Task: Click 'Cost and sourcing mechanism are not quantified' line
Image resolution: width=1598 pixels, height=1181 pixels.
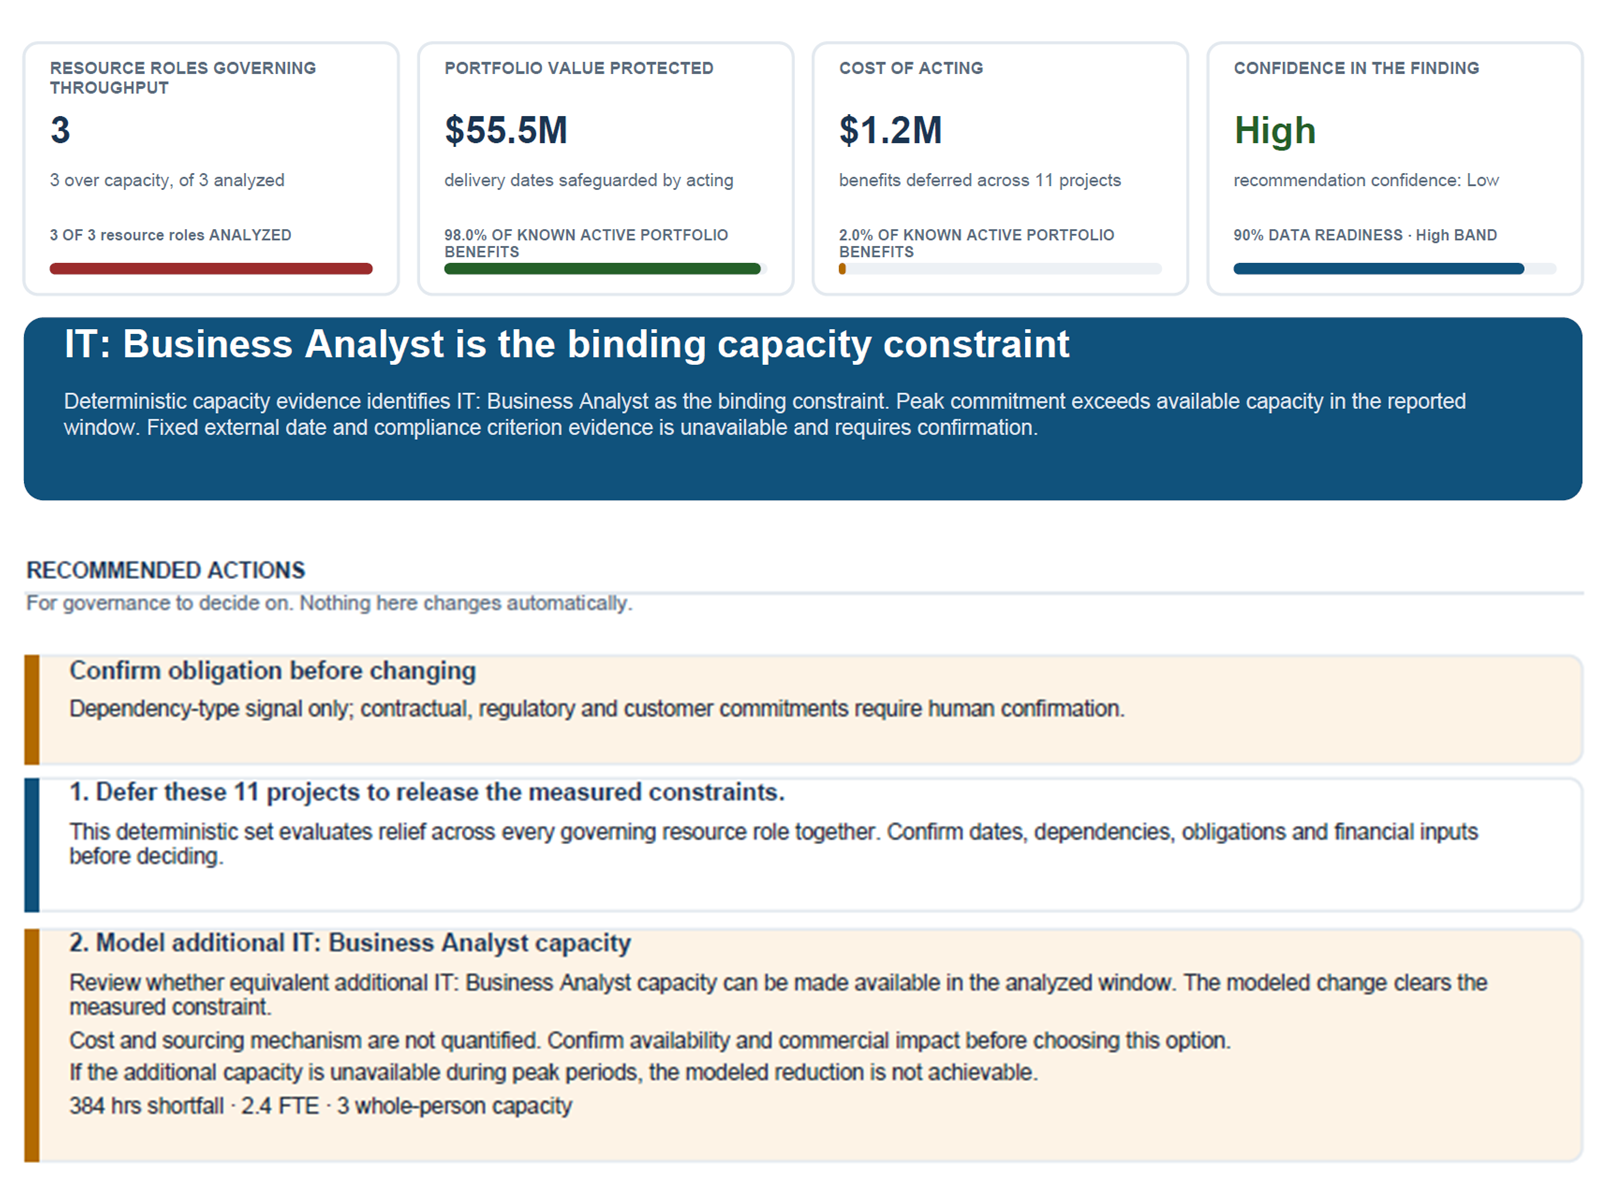Action: click(x=650, y=1041)
